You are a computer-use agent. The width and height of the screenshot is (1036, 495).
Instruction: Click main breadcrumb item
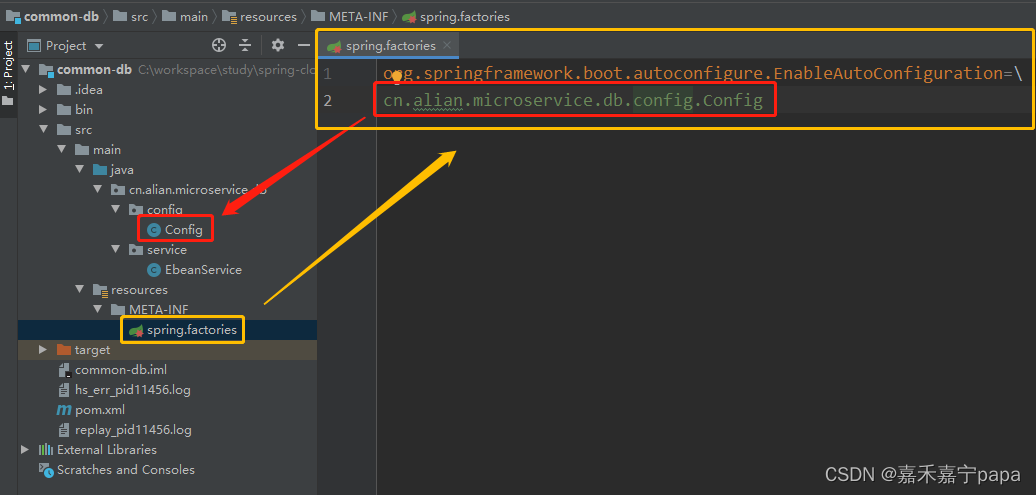click(186, 17)
